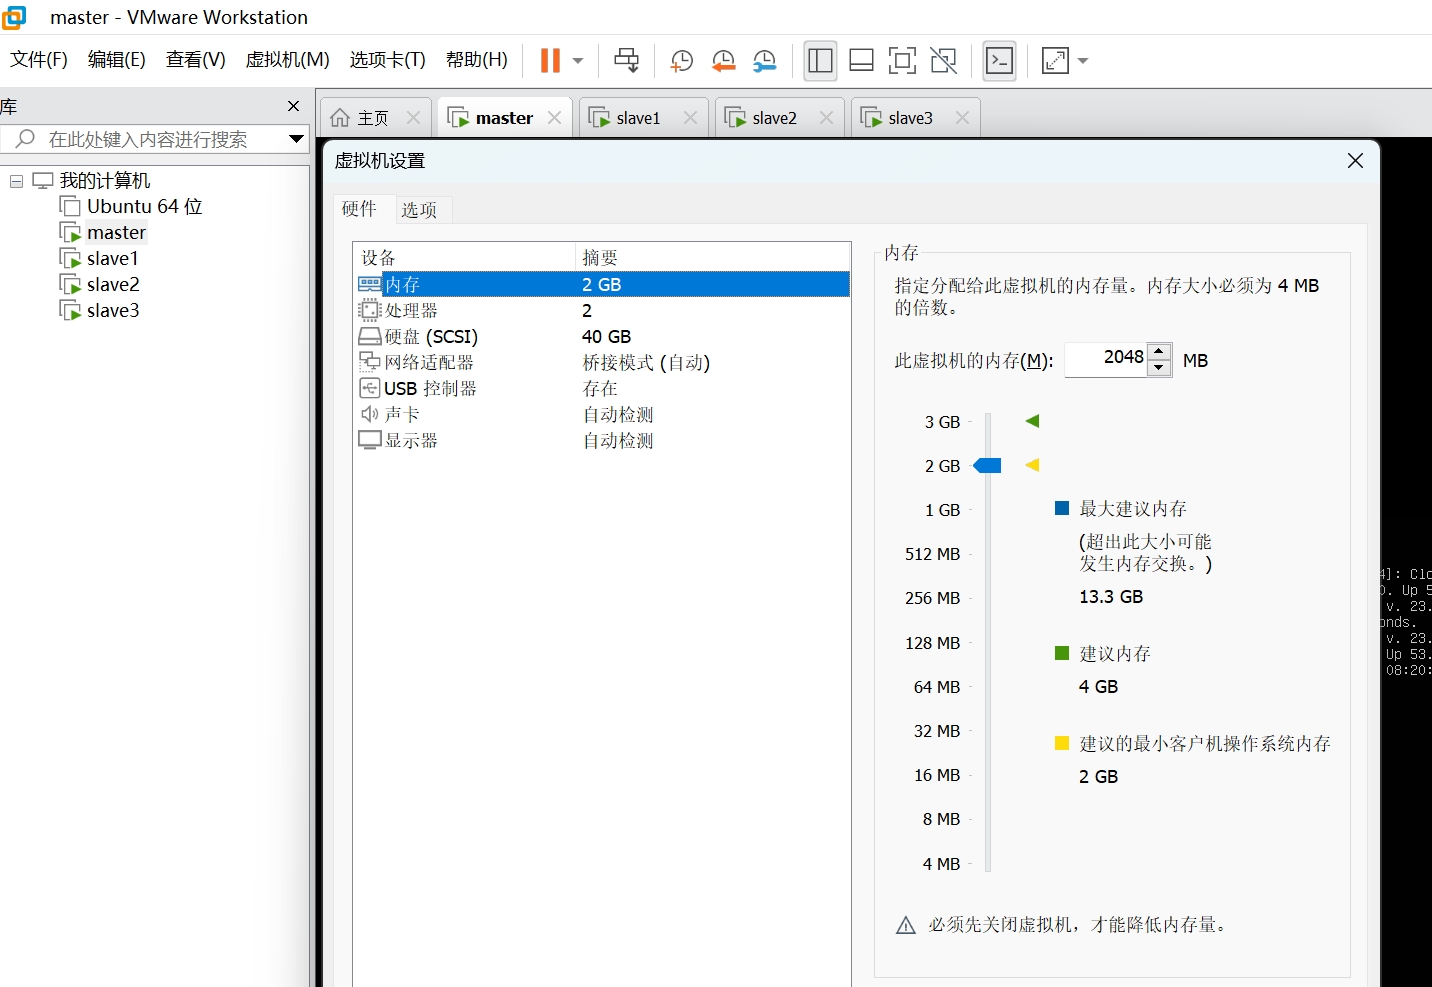This screenshot has height=987, width=1432.
Task: Click the 512 MB mark on memory slider
Action: coord(932,554)
